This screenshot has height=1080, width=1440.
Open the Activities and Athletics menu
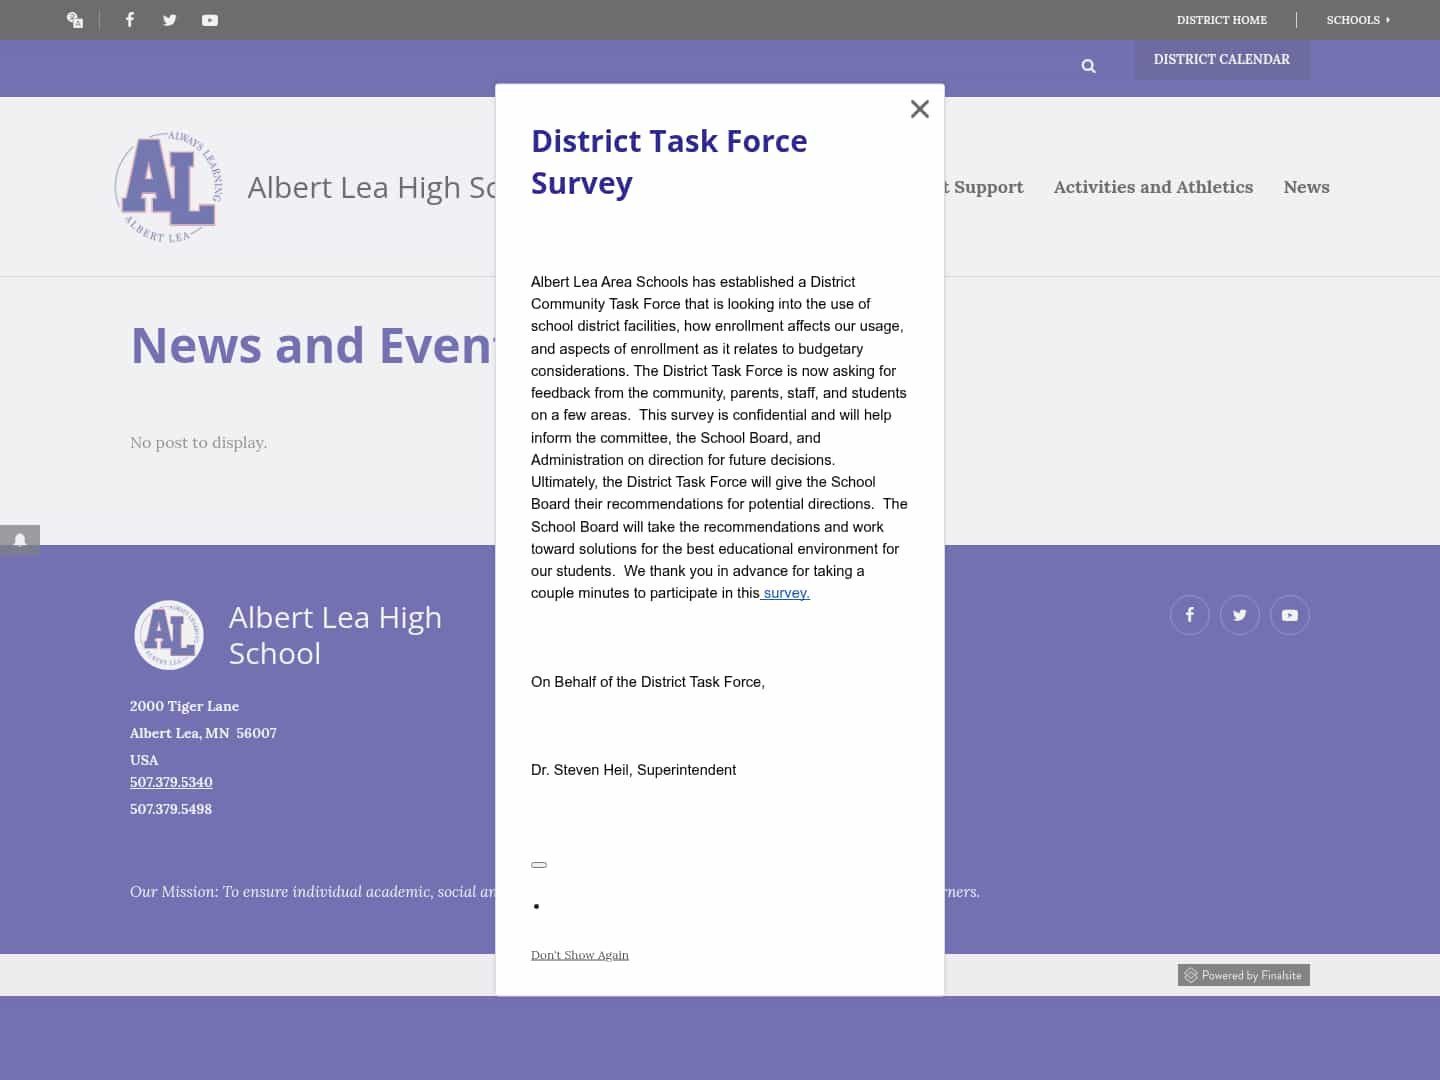[1153, 187]
